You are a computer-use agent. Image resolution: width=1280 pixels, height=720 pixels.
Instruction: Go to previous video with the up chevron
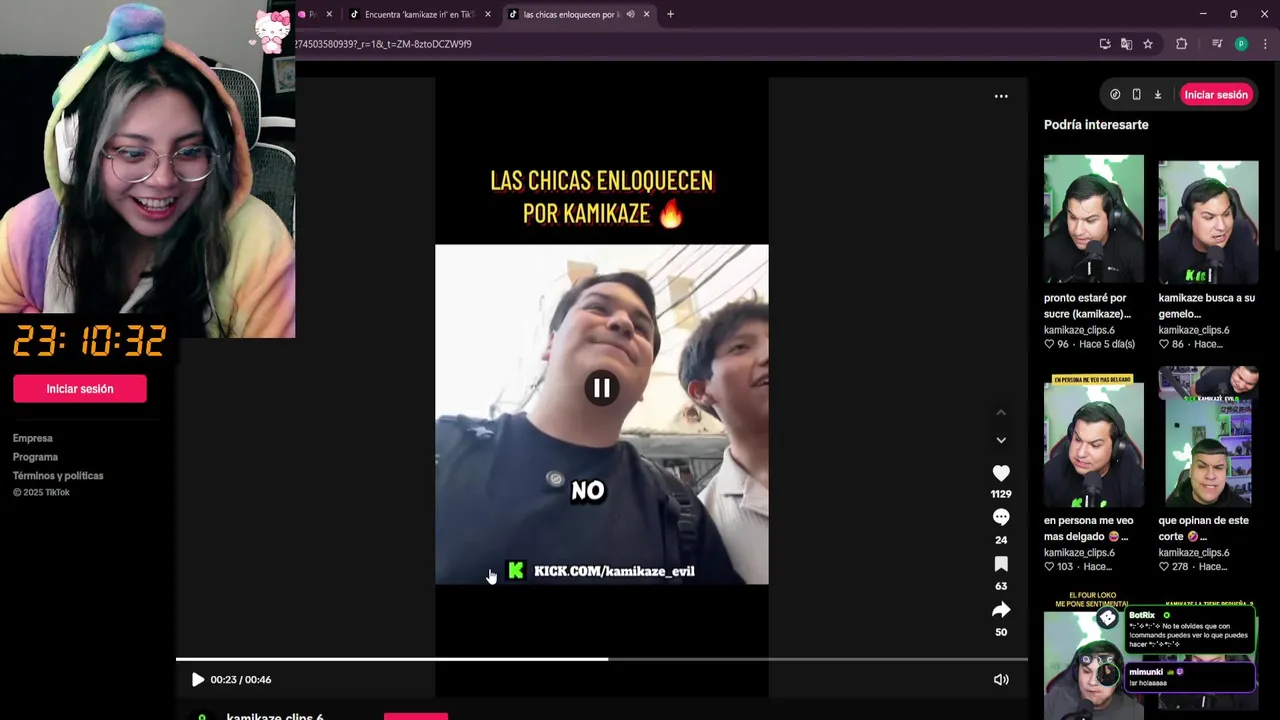1001,412
